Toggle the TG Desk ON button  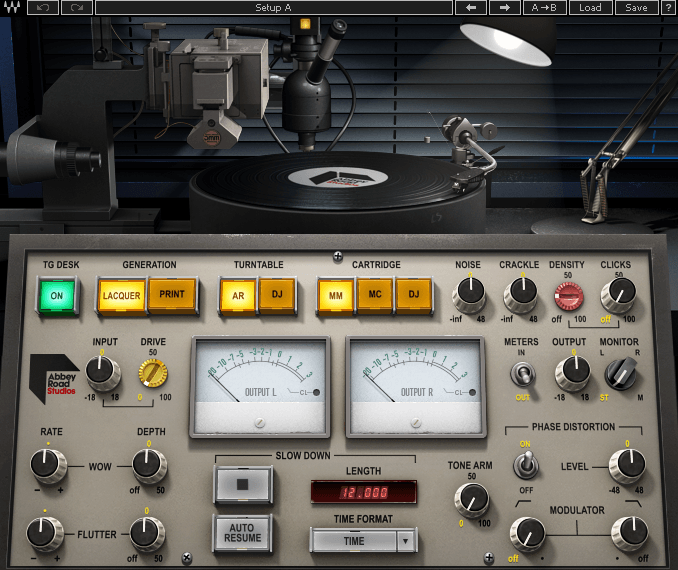pos(57,296)
